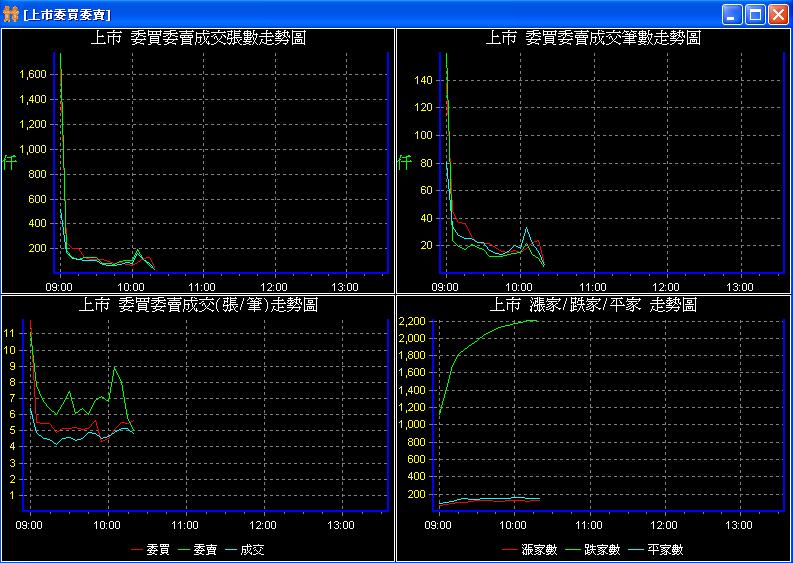793x563 pixels.
Task: Click the 8 value on the (張/筆) chart axis
Action: pyautogui.click(x=12, y=382)
